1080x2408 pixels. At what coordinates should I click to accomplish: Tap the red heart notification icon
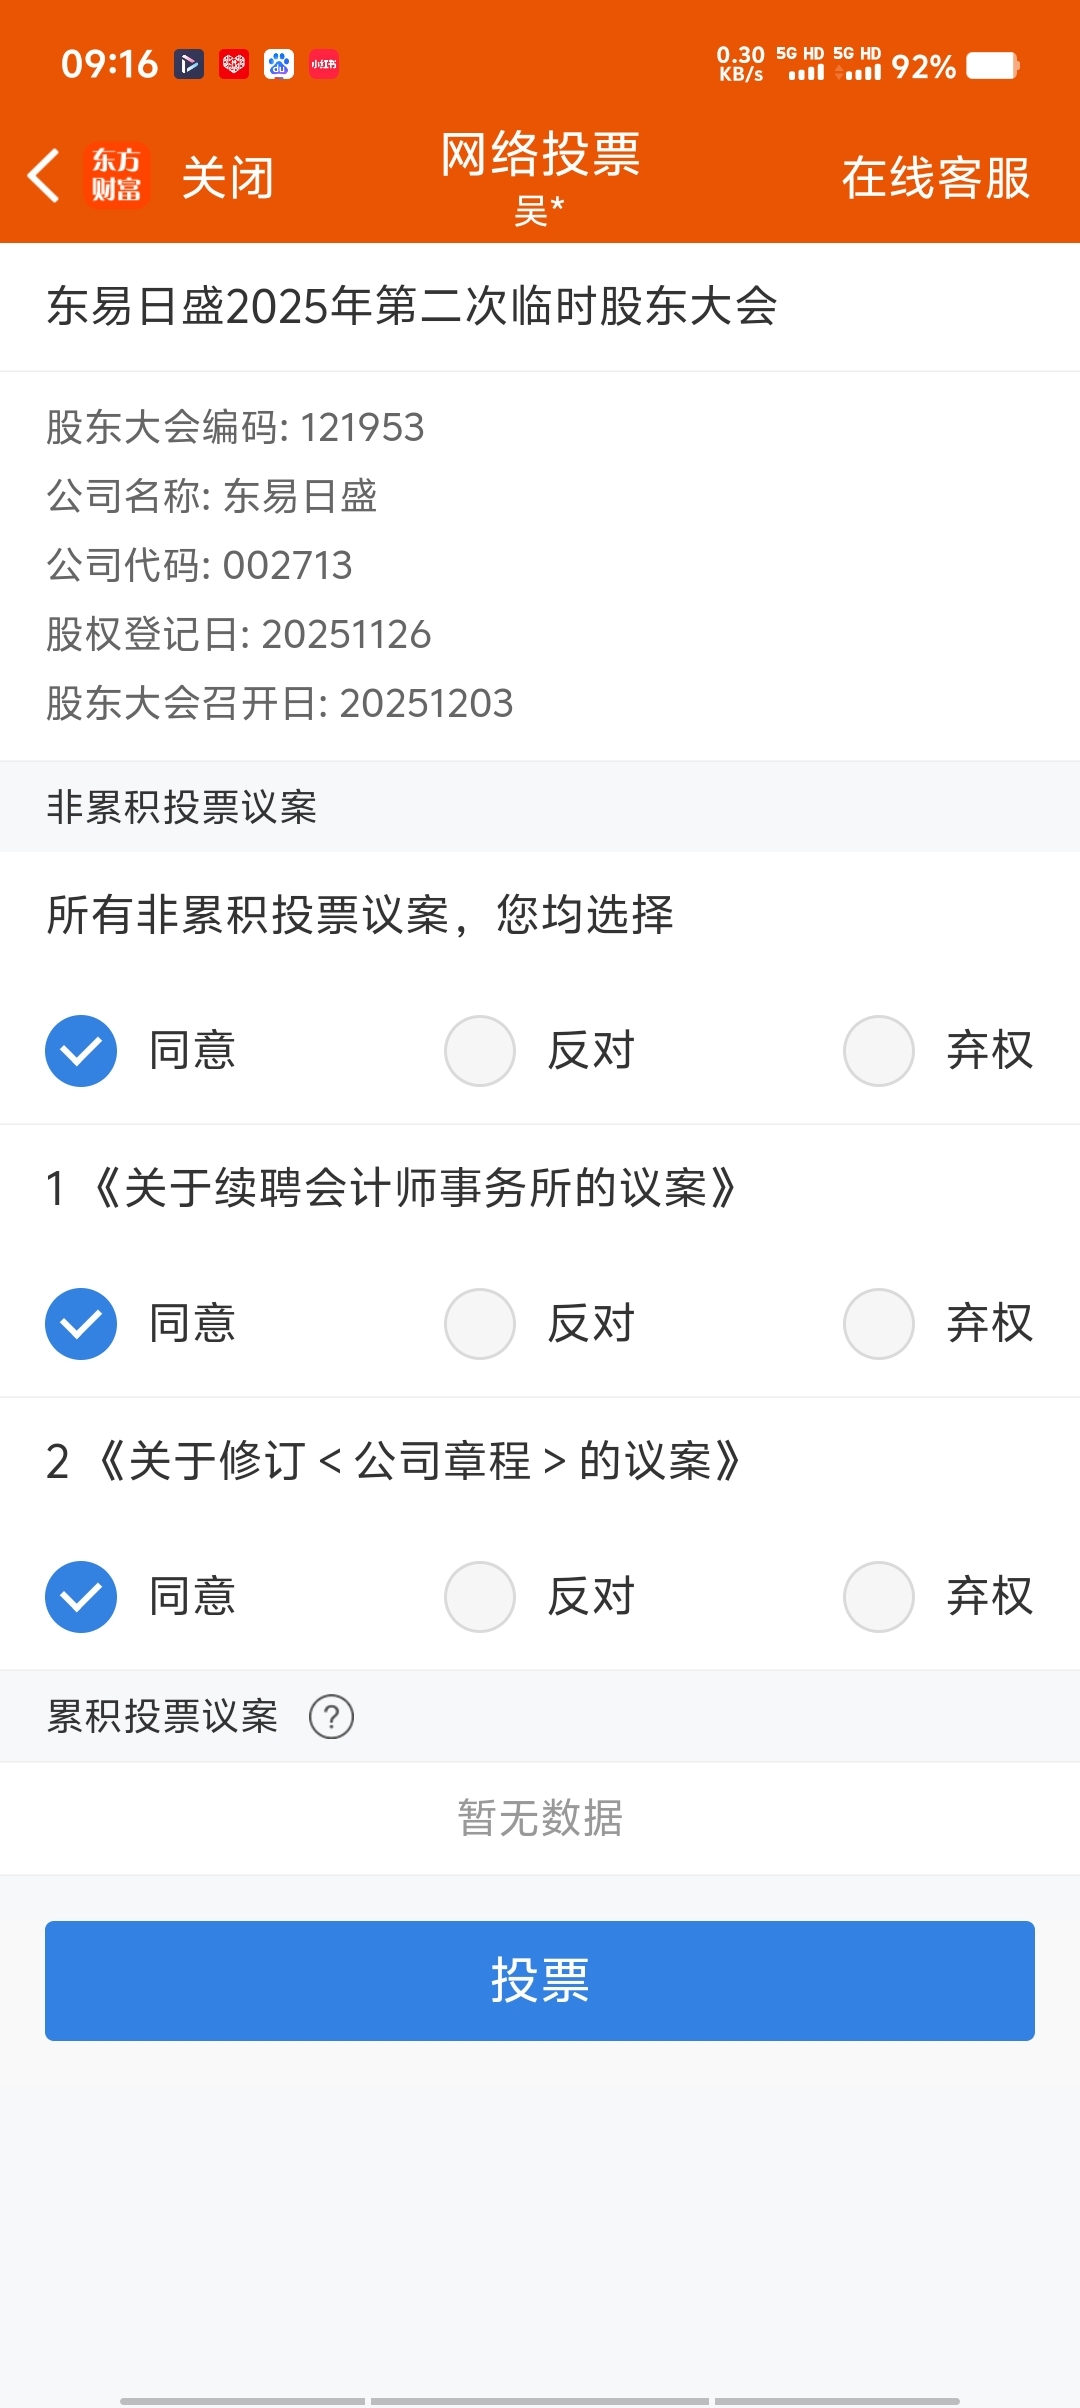coord(234,64)
